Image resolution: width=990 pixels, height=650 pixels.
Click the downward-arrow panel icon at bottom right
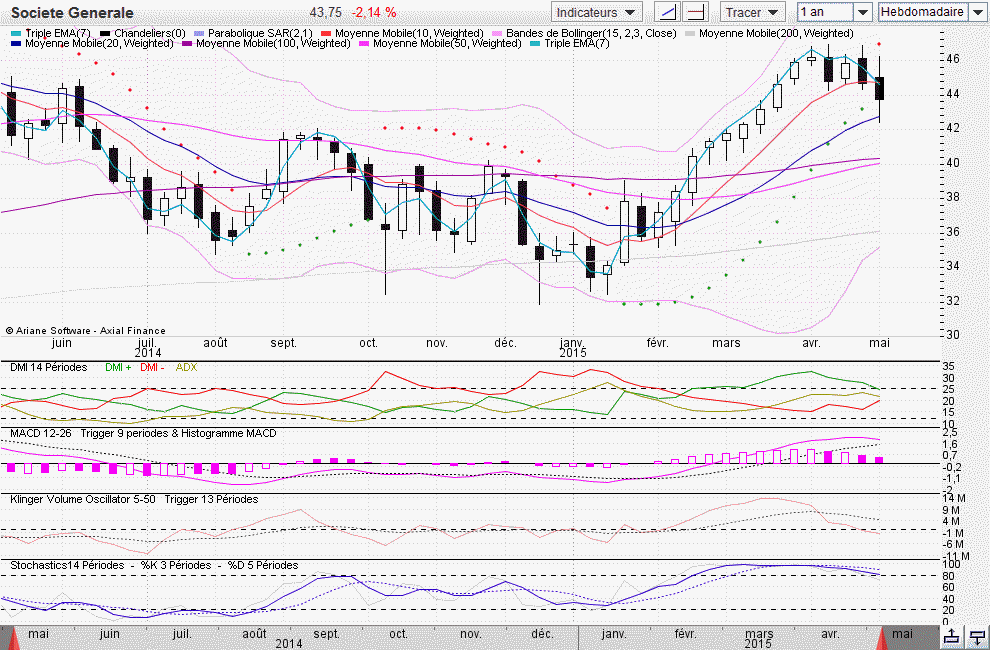point(977,638)
